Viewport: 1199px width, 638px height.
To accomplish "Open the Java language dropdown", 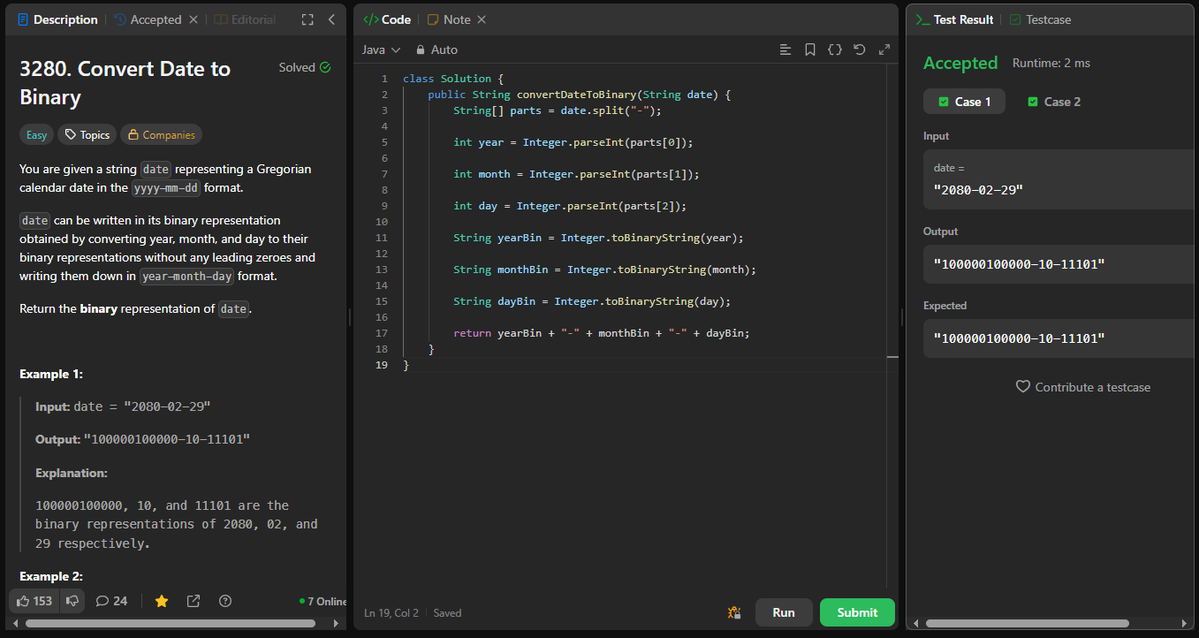I will click(380, 49).
